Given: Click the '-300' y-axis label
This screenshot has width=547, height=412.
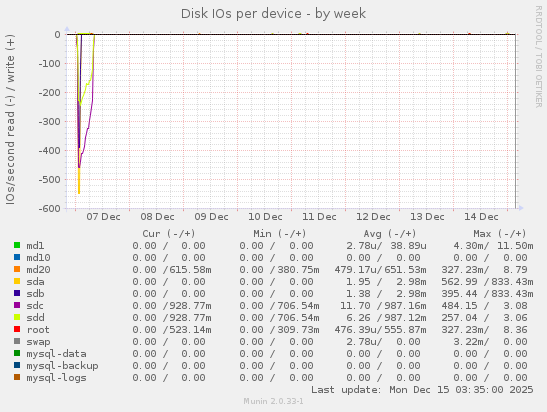Looking at the screenshot, I should click(x=49, y=121).
